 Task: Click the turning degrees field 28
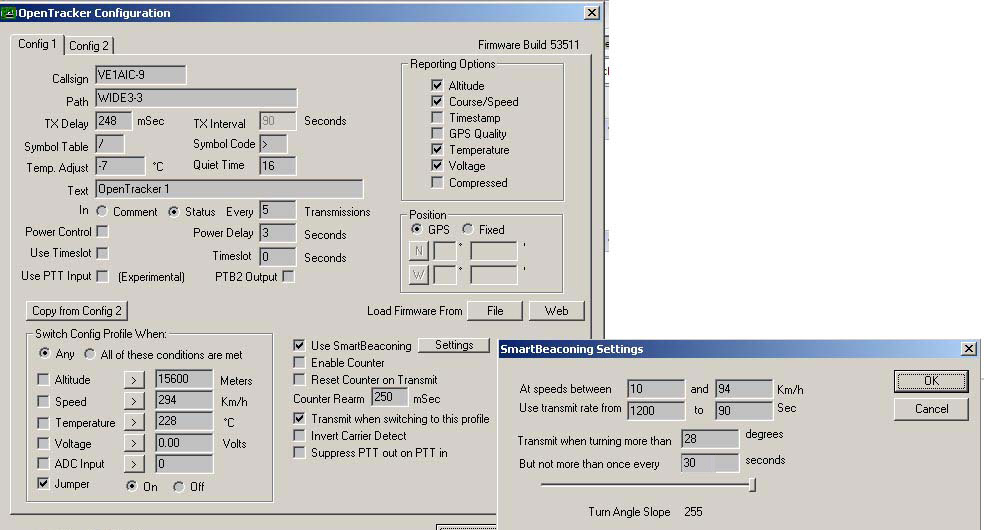click(710, 439)
